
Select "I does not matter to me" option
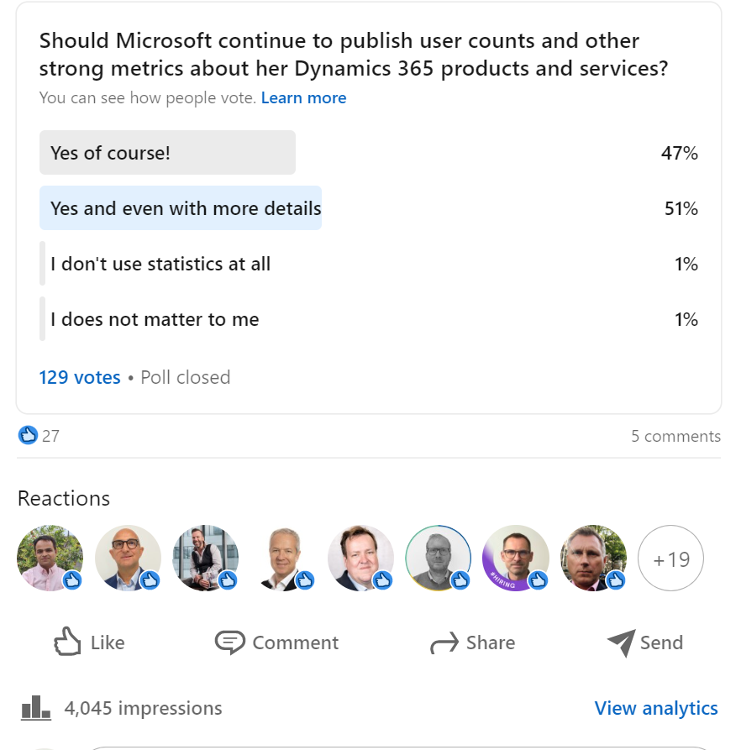click(155, 320)
